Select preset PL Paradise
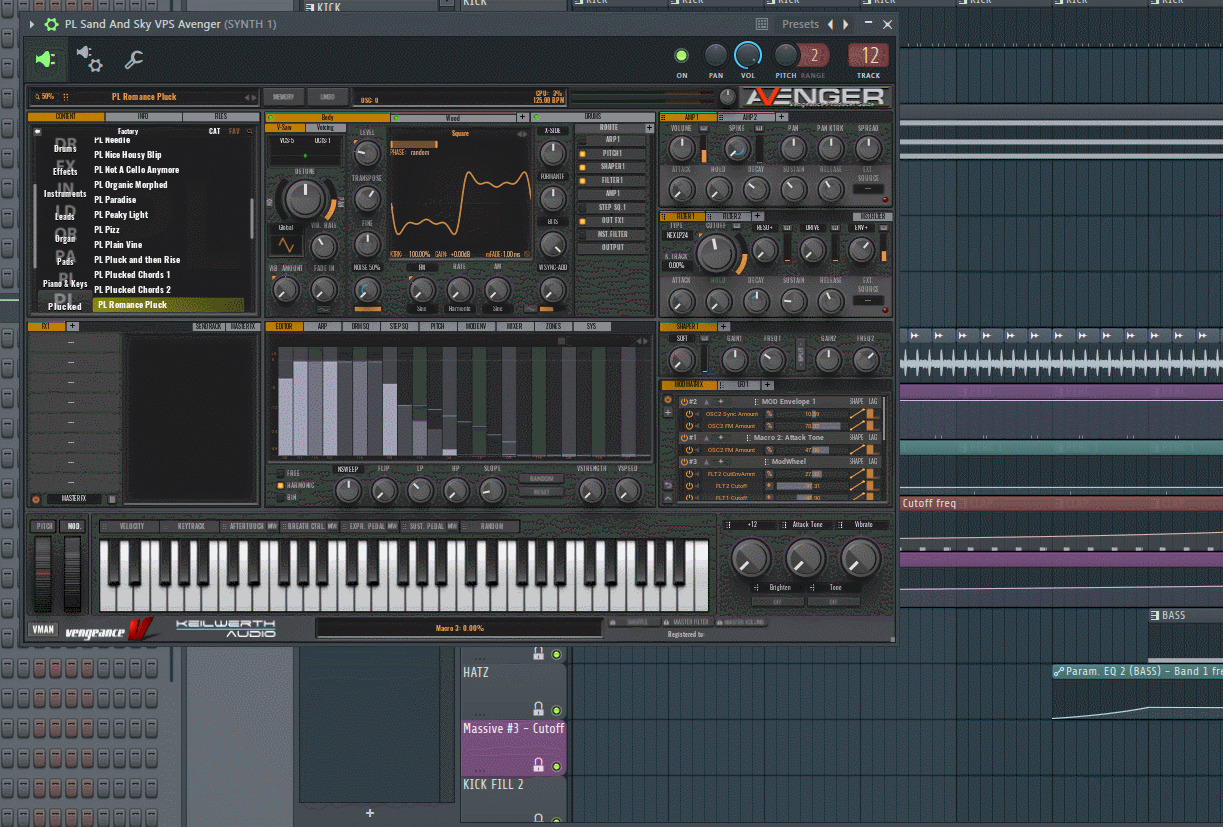The width and height of the screenshot is (1223, 827). pos(115,200)
